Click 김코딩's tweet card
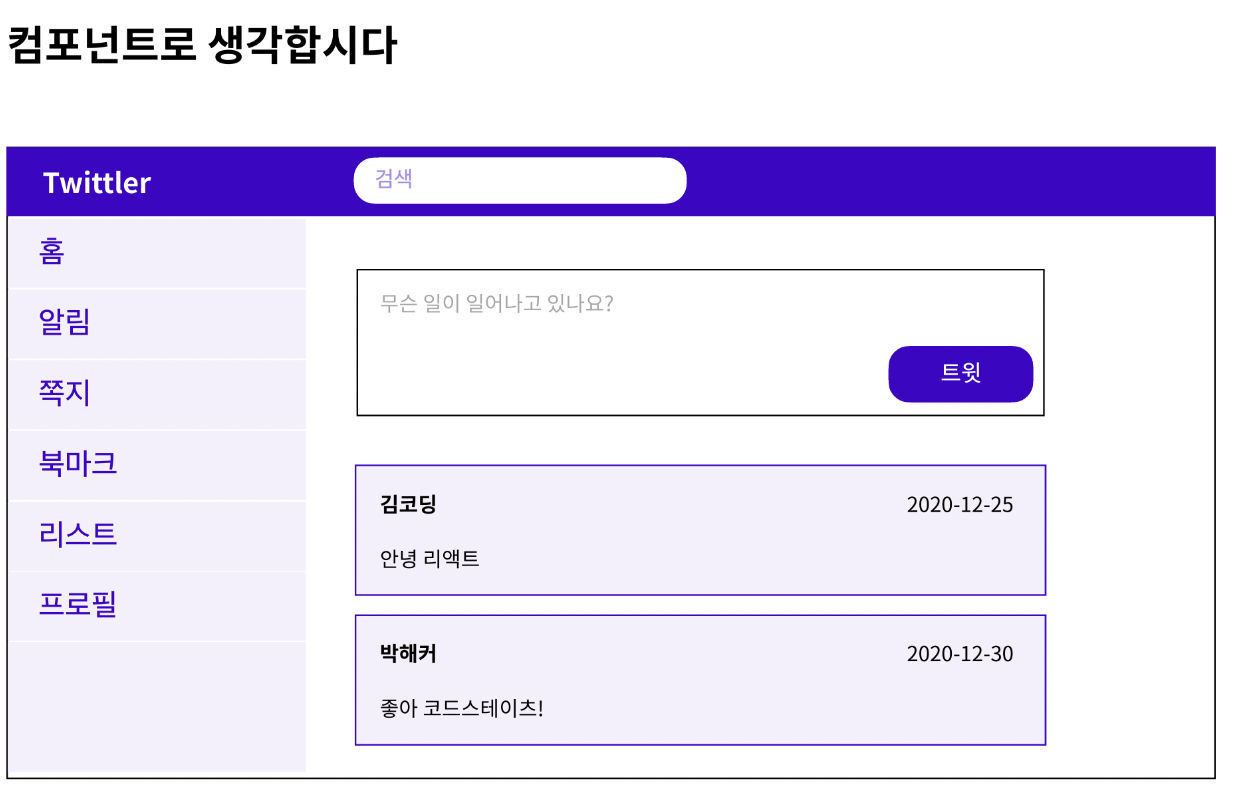The image size is (1240, 808). click(x=700, y=530)
